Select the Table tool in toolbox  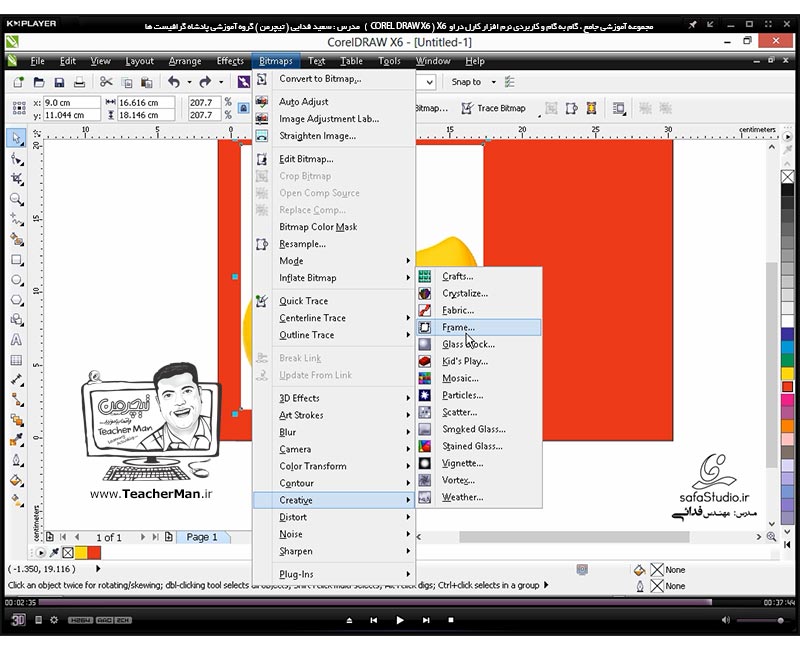point(17,360)
